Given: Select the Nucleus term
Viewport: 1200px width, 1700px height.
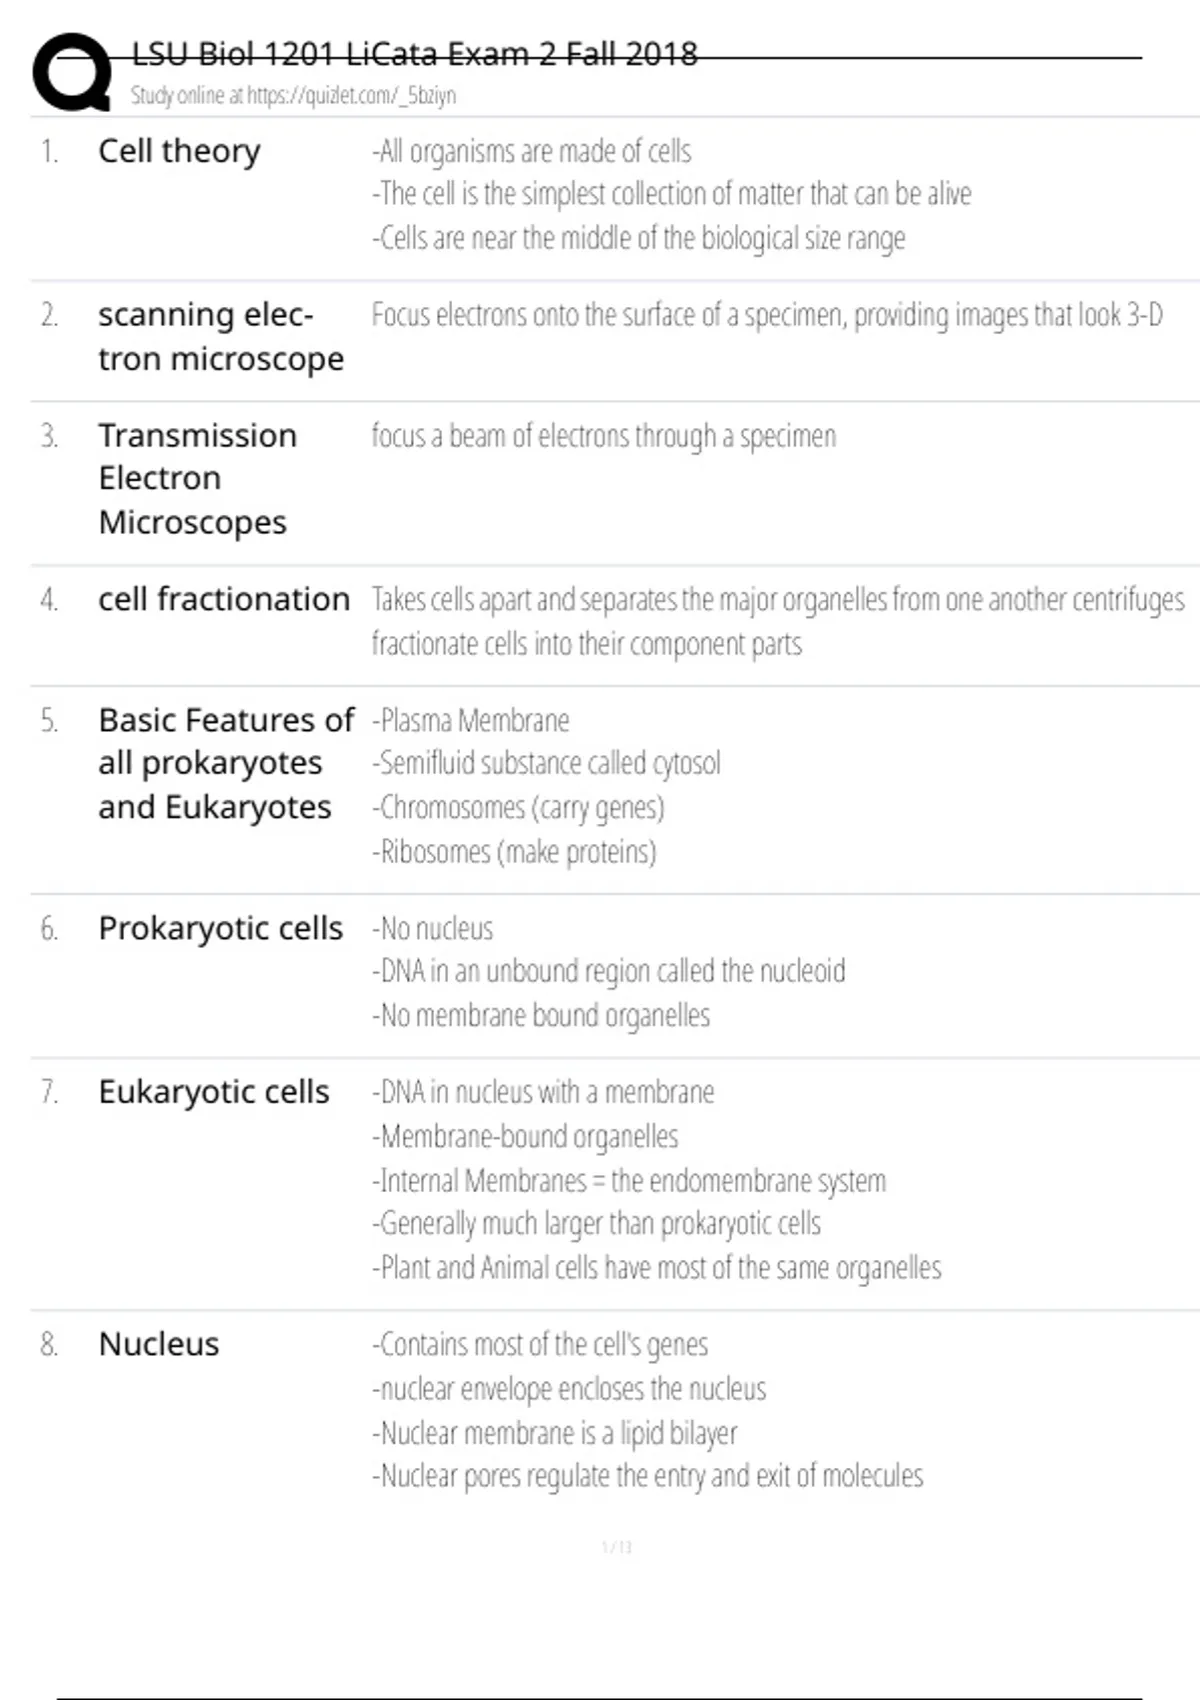Looking at the screenshot, I should tap(158, 1345).
